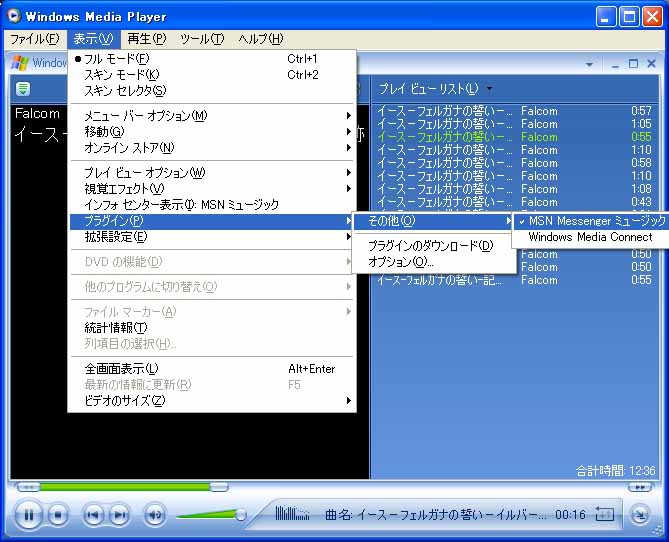
Task: Expand プレイ ビュー オプション(W) submenu
Action: pyautogui.click(x=212, y=173)
